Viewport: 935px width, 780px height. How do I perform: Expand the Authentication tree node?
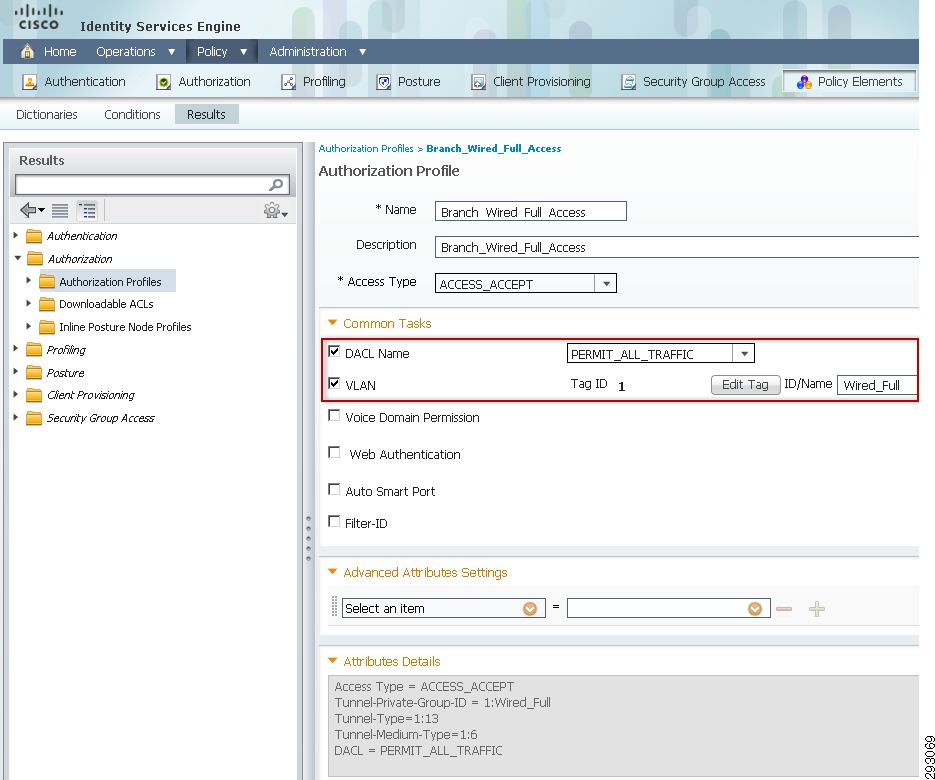tap(16, 236)
